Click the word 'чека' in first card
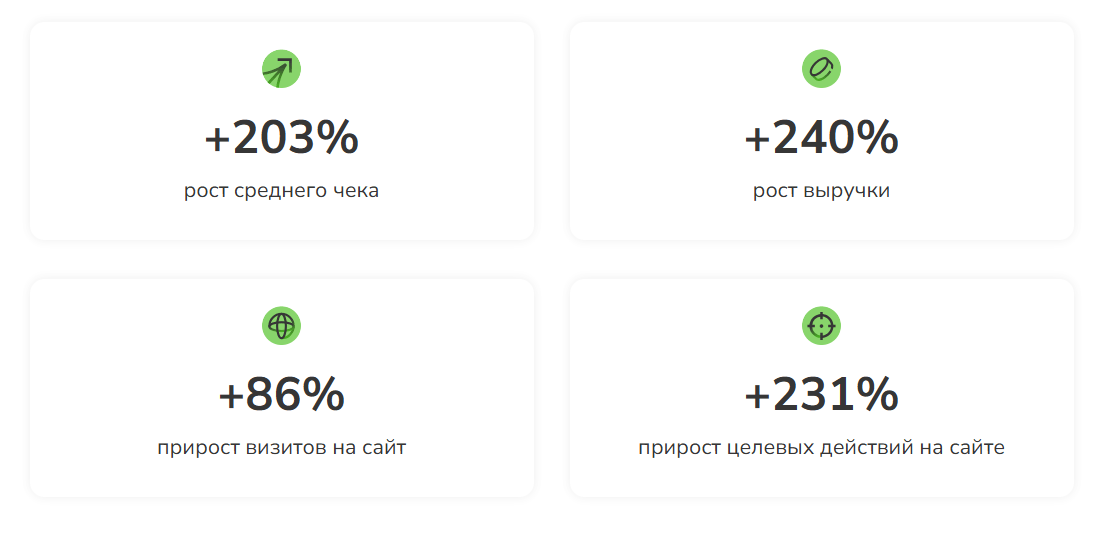Viewport: 1106px width, 534px height. 357,190
